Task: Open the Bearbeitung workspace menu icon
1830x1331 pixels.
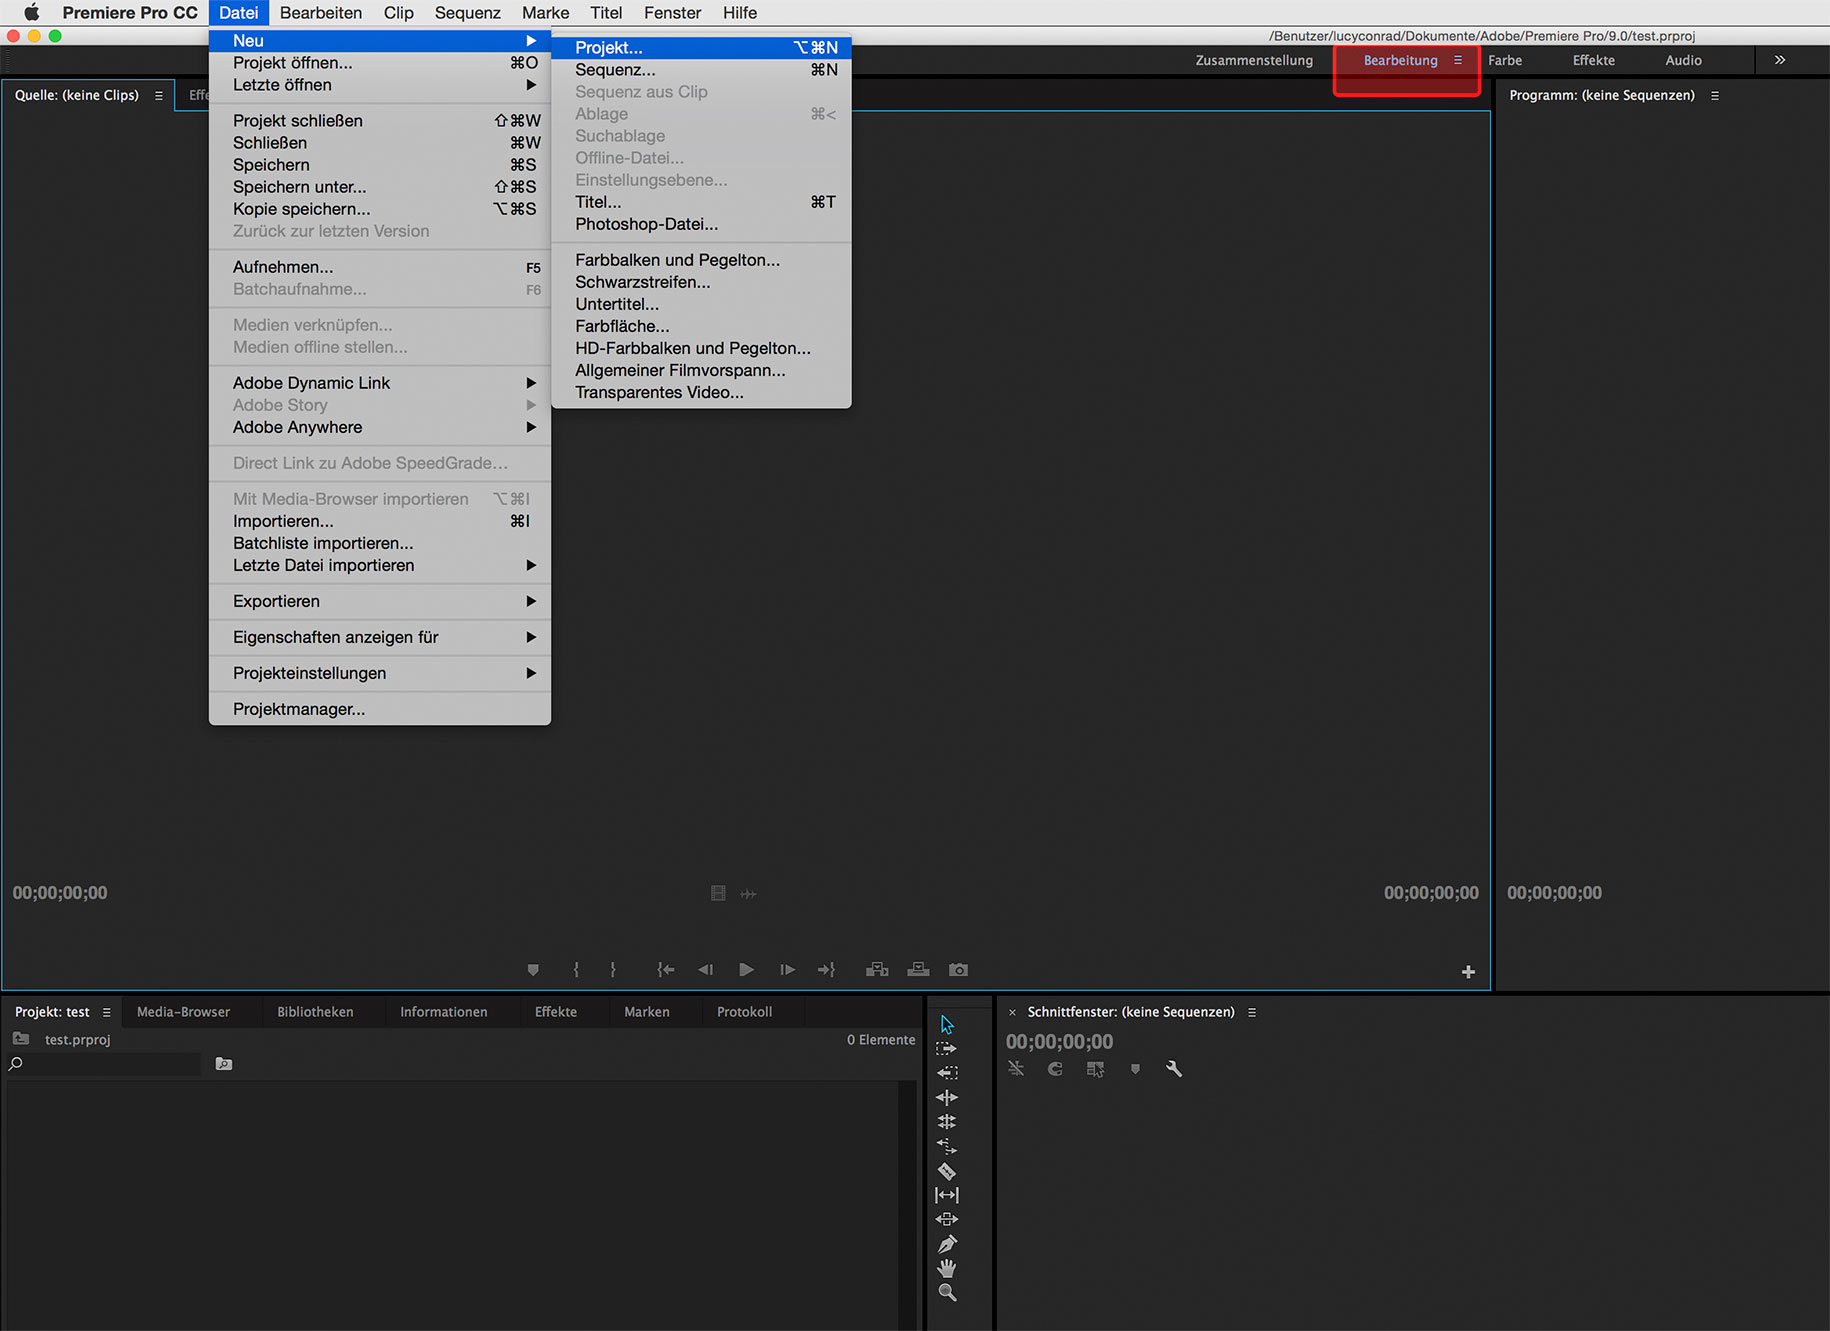Action: 1458,60
